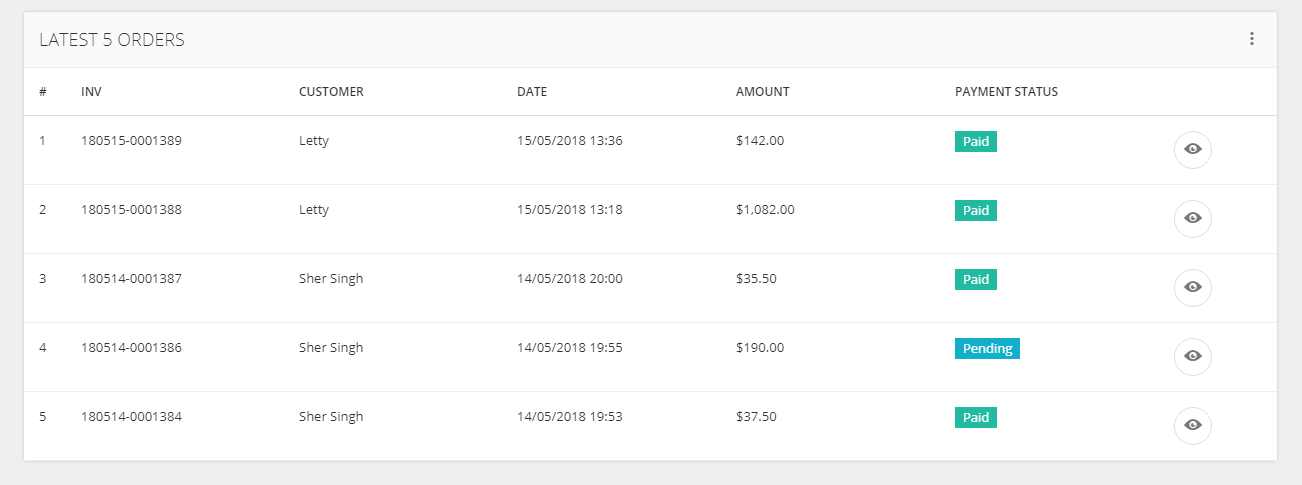
Task: Click the PAYMENT STATUS column header
Action: point(1006,92)
